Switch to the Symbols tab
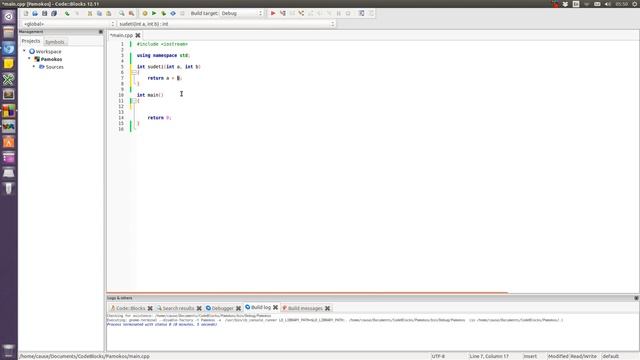The width and height of the screenshot is (640, 360). point(55,42)
